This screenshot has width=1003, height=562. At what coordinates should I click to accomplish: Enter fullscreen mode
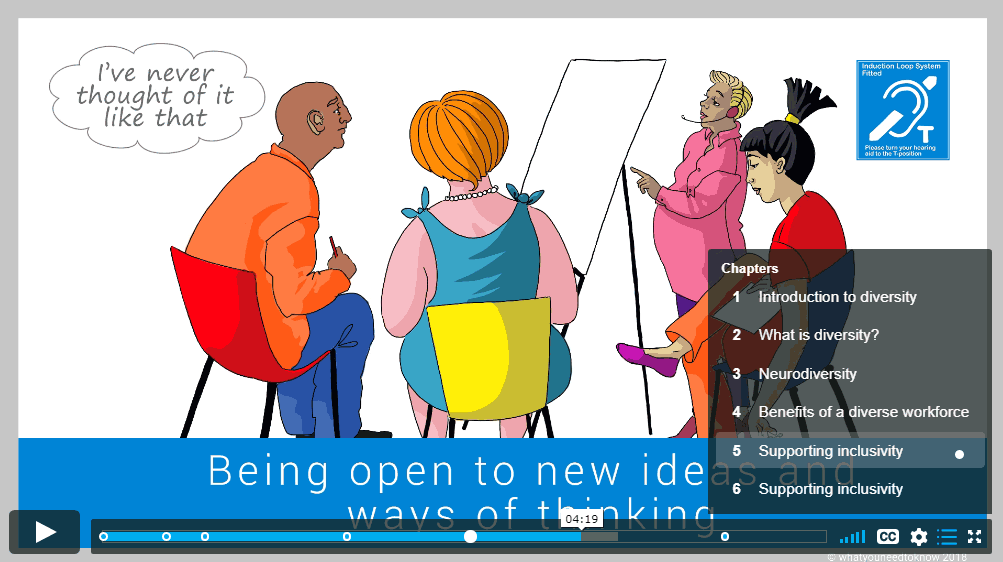click(974, 537)
